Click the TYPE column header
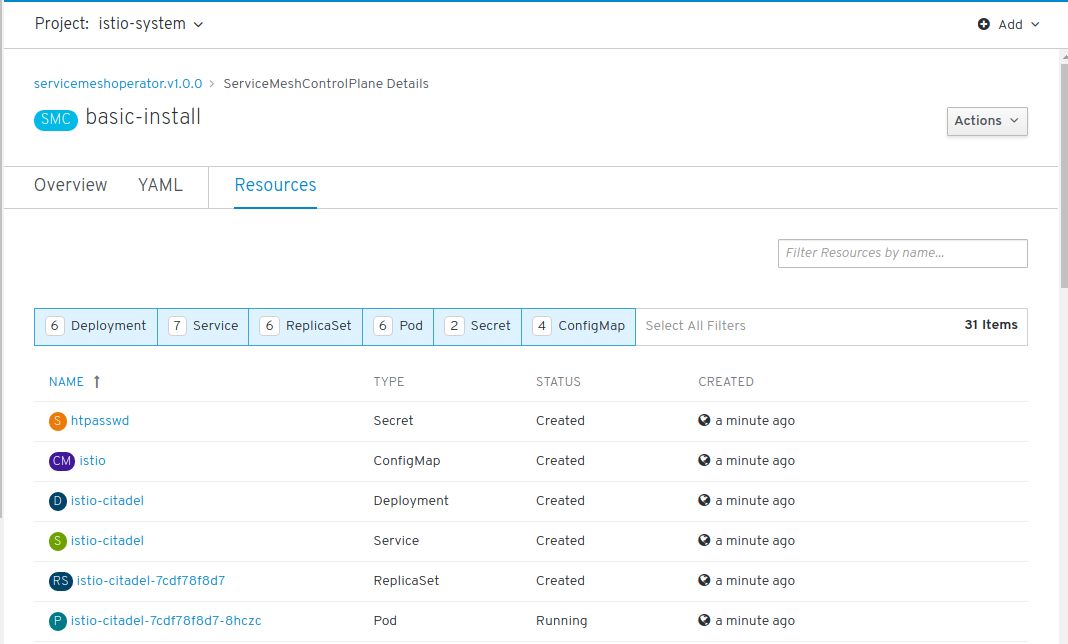 [389, 382]
